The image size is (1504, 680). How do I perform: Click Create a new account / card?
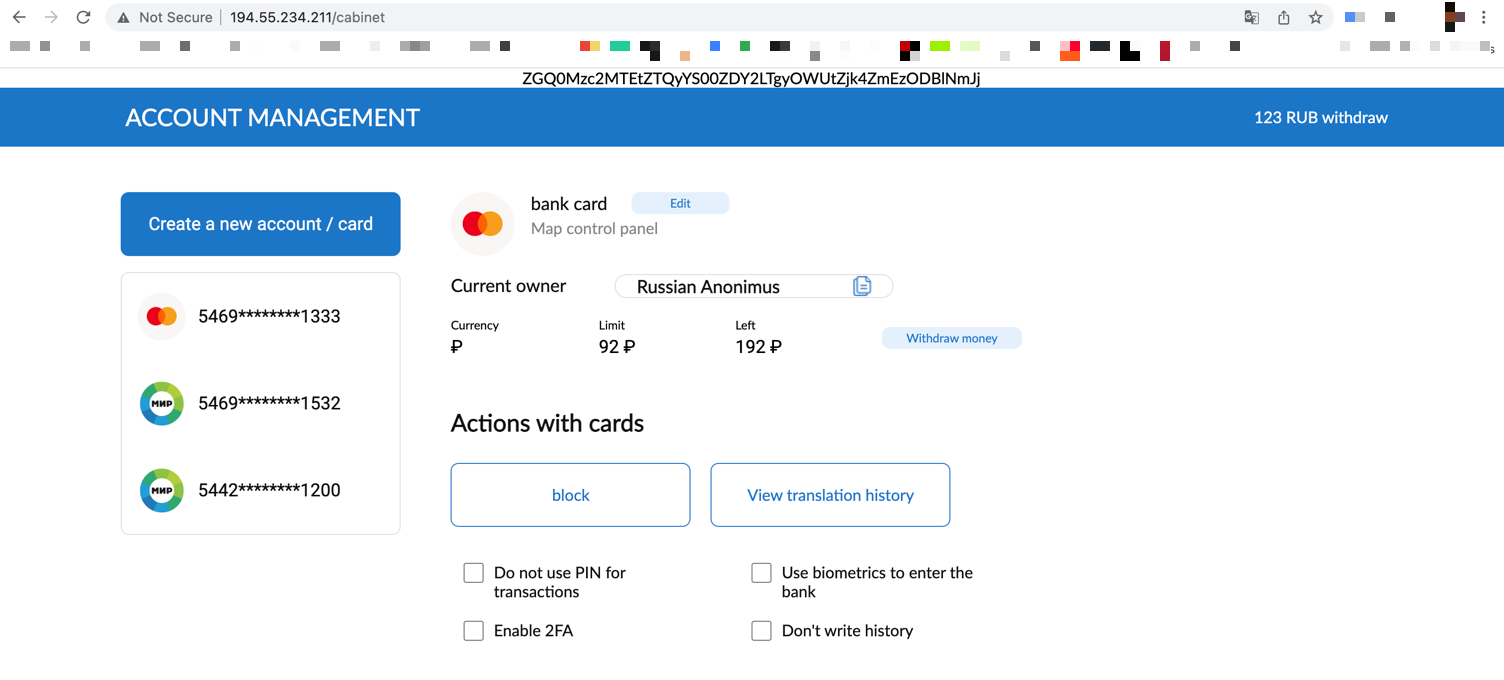coord(261,224)
